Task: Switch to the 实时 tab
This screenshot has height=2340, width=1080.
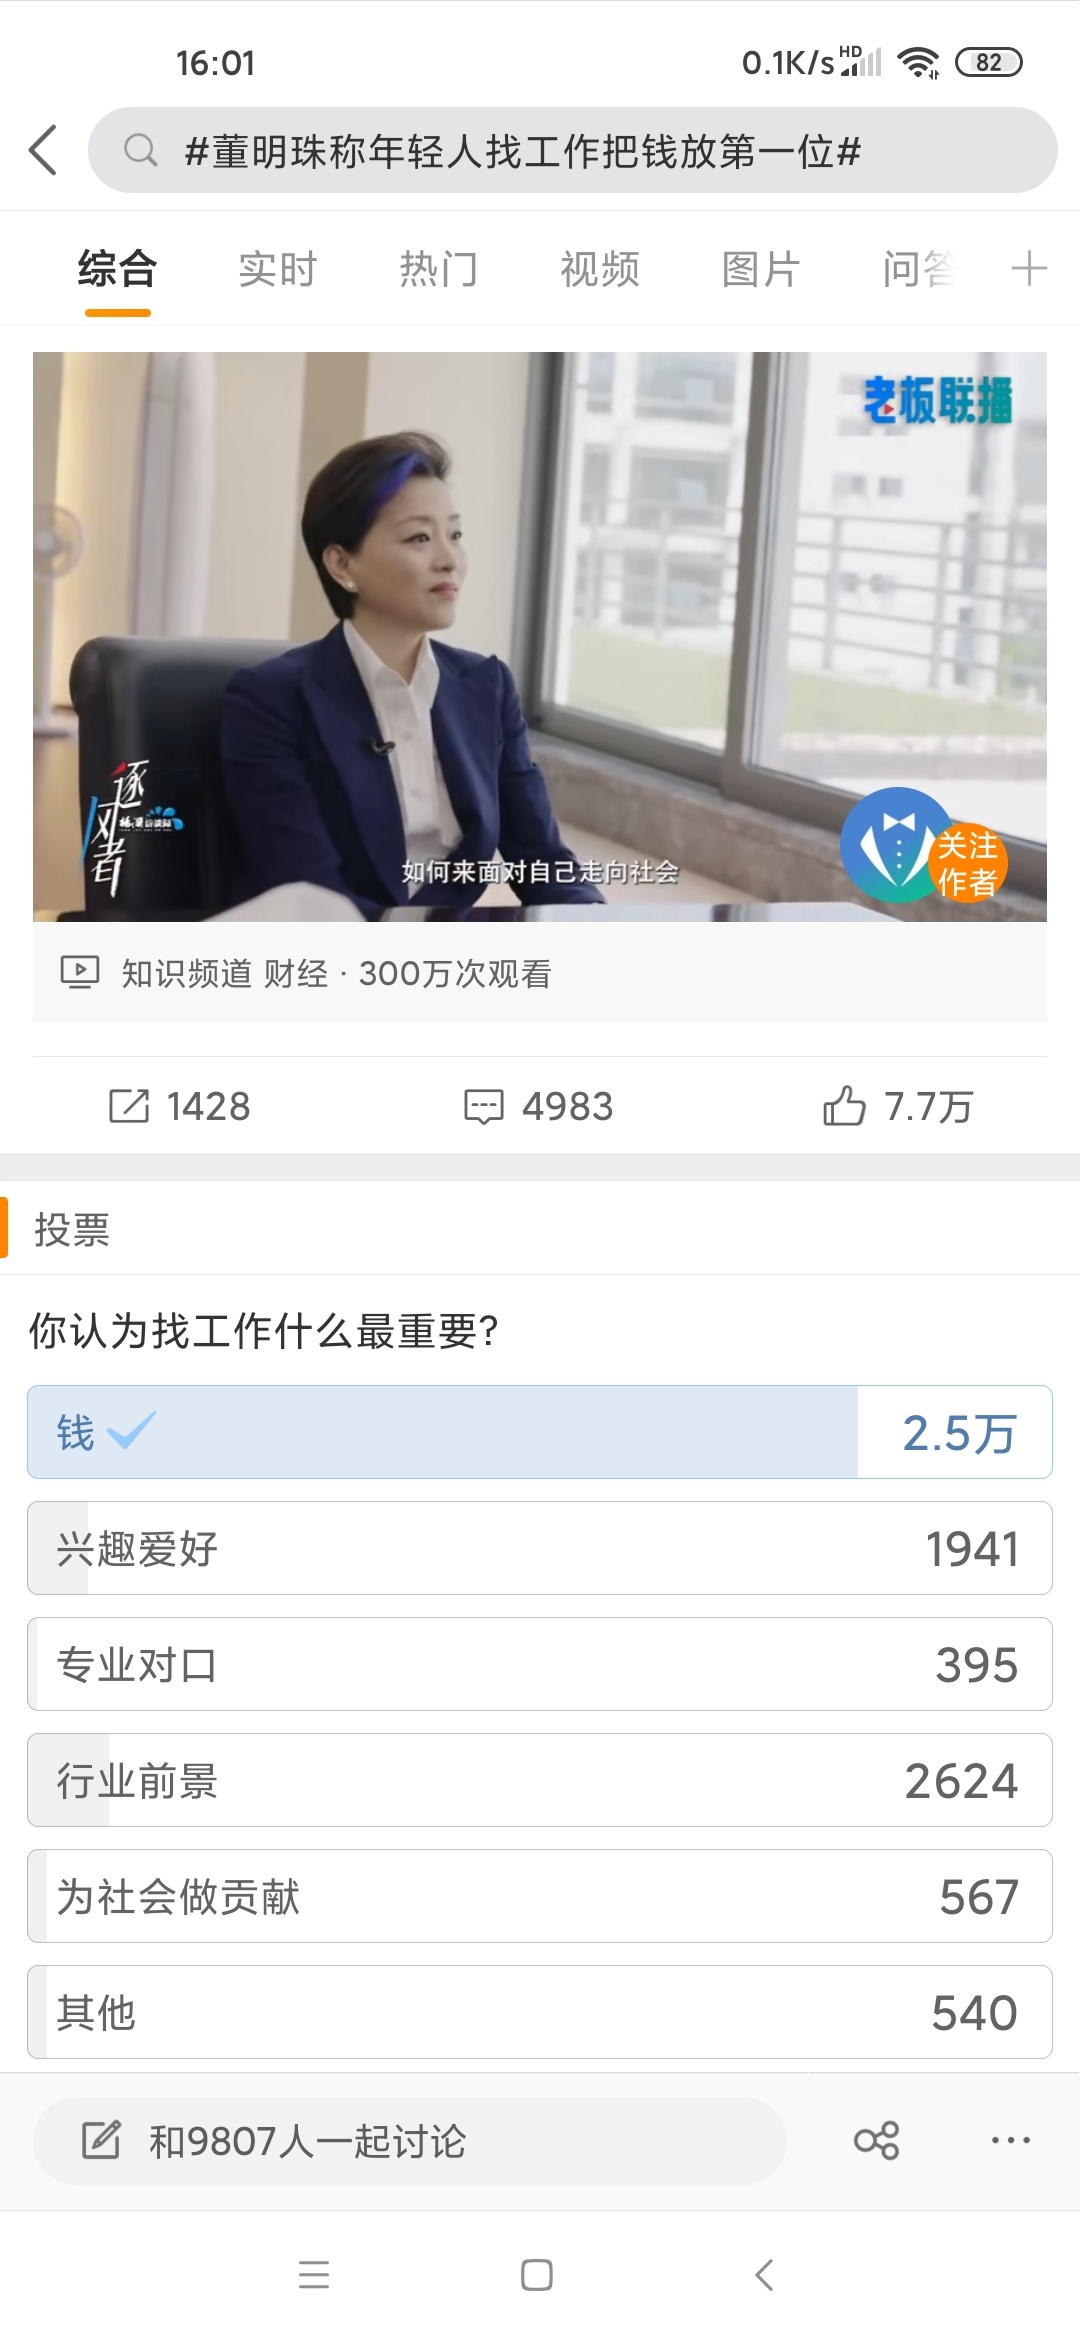Action: [x=278, y=269]
